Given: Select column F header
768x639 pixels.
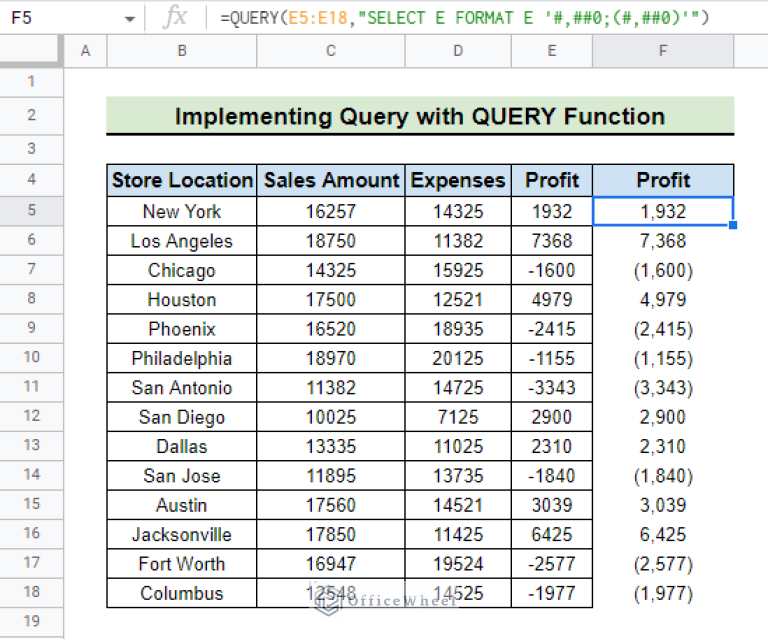Looking at the screenshot, I should [663, 51].
